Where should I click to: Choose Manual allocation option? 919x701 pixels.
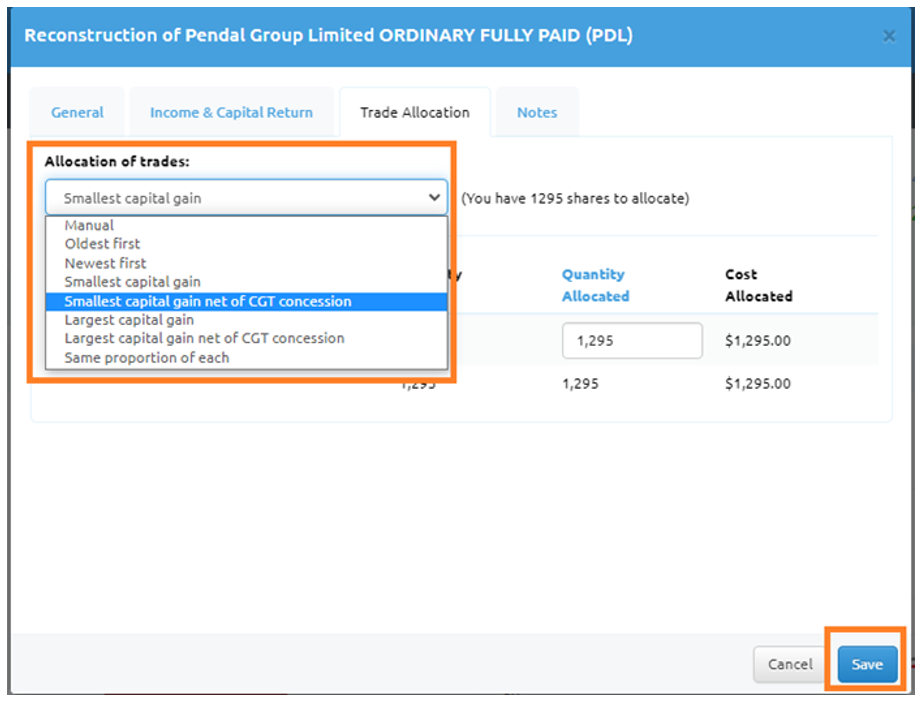89,225
